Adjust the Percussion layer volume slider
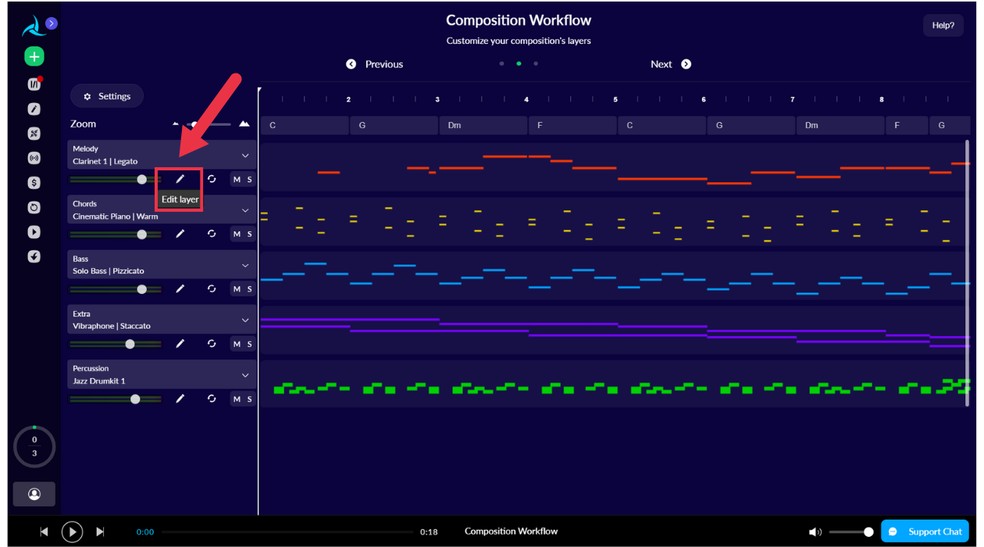 pyautogui.click(x=115, y=399)
